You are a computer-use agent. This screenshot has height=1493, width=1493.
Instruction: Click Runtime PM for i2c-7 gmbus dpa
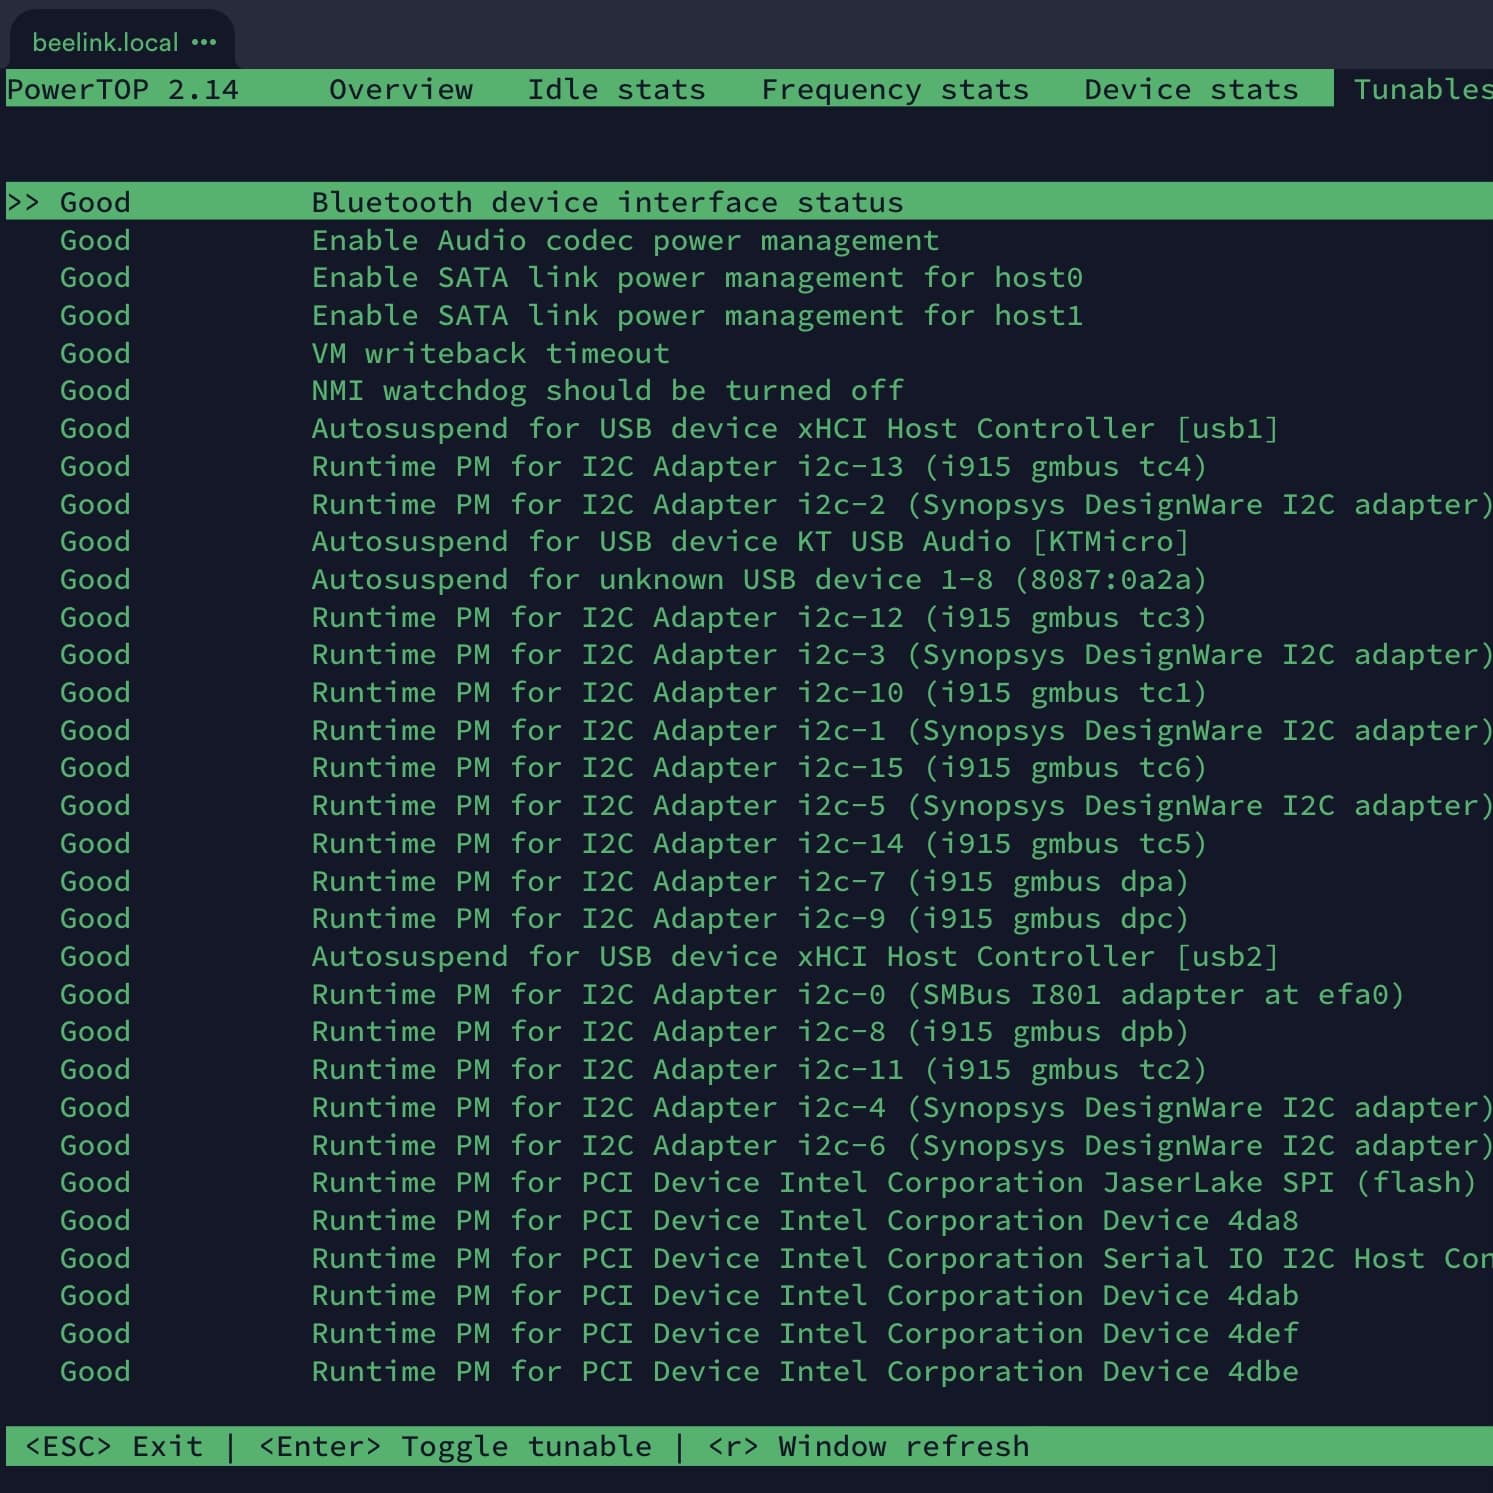point(750,881)
